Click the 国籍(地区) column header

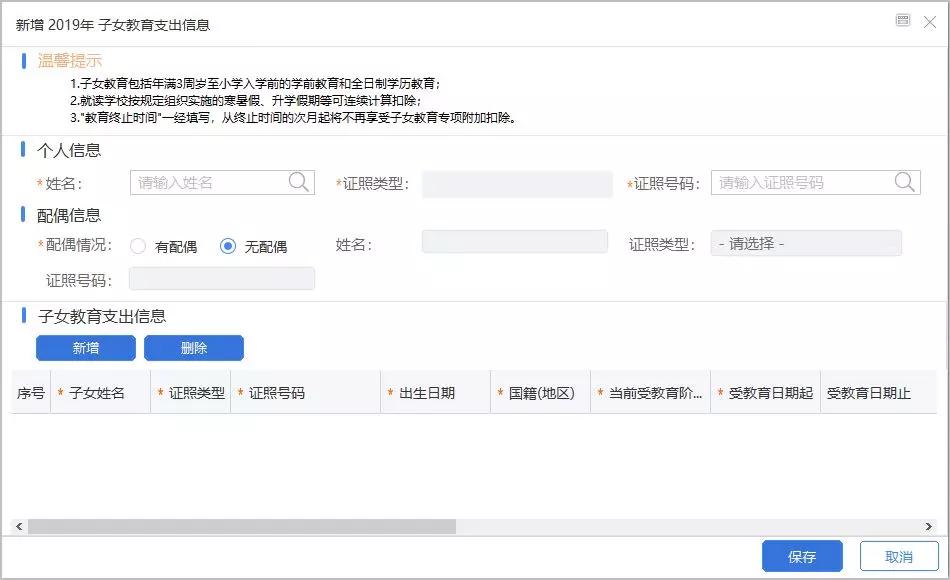click(540, 393)
